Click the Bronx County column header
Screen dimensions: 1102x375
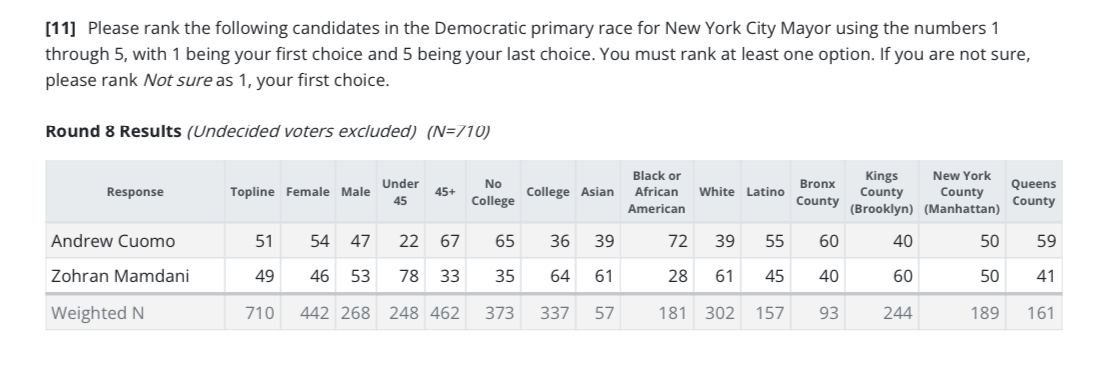817,192
